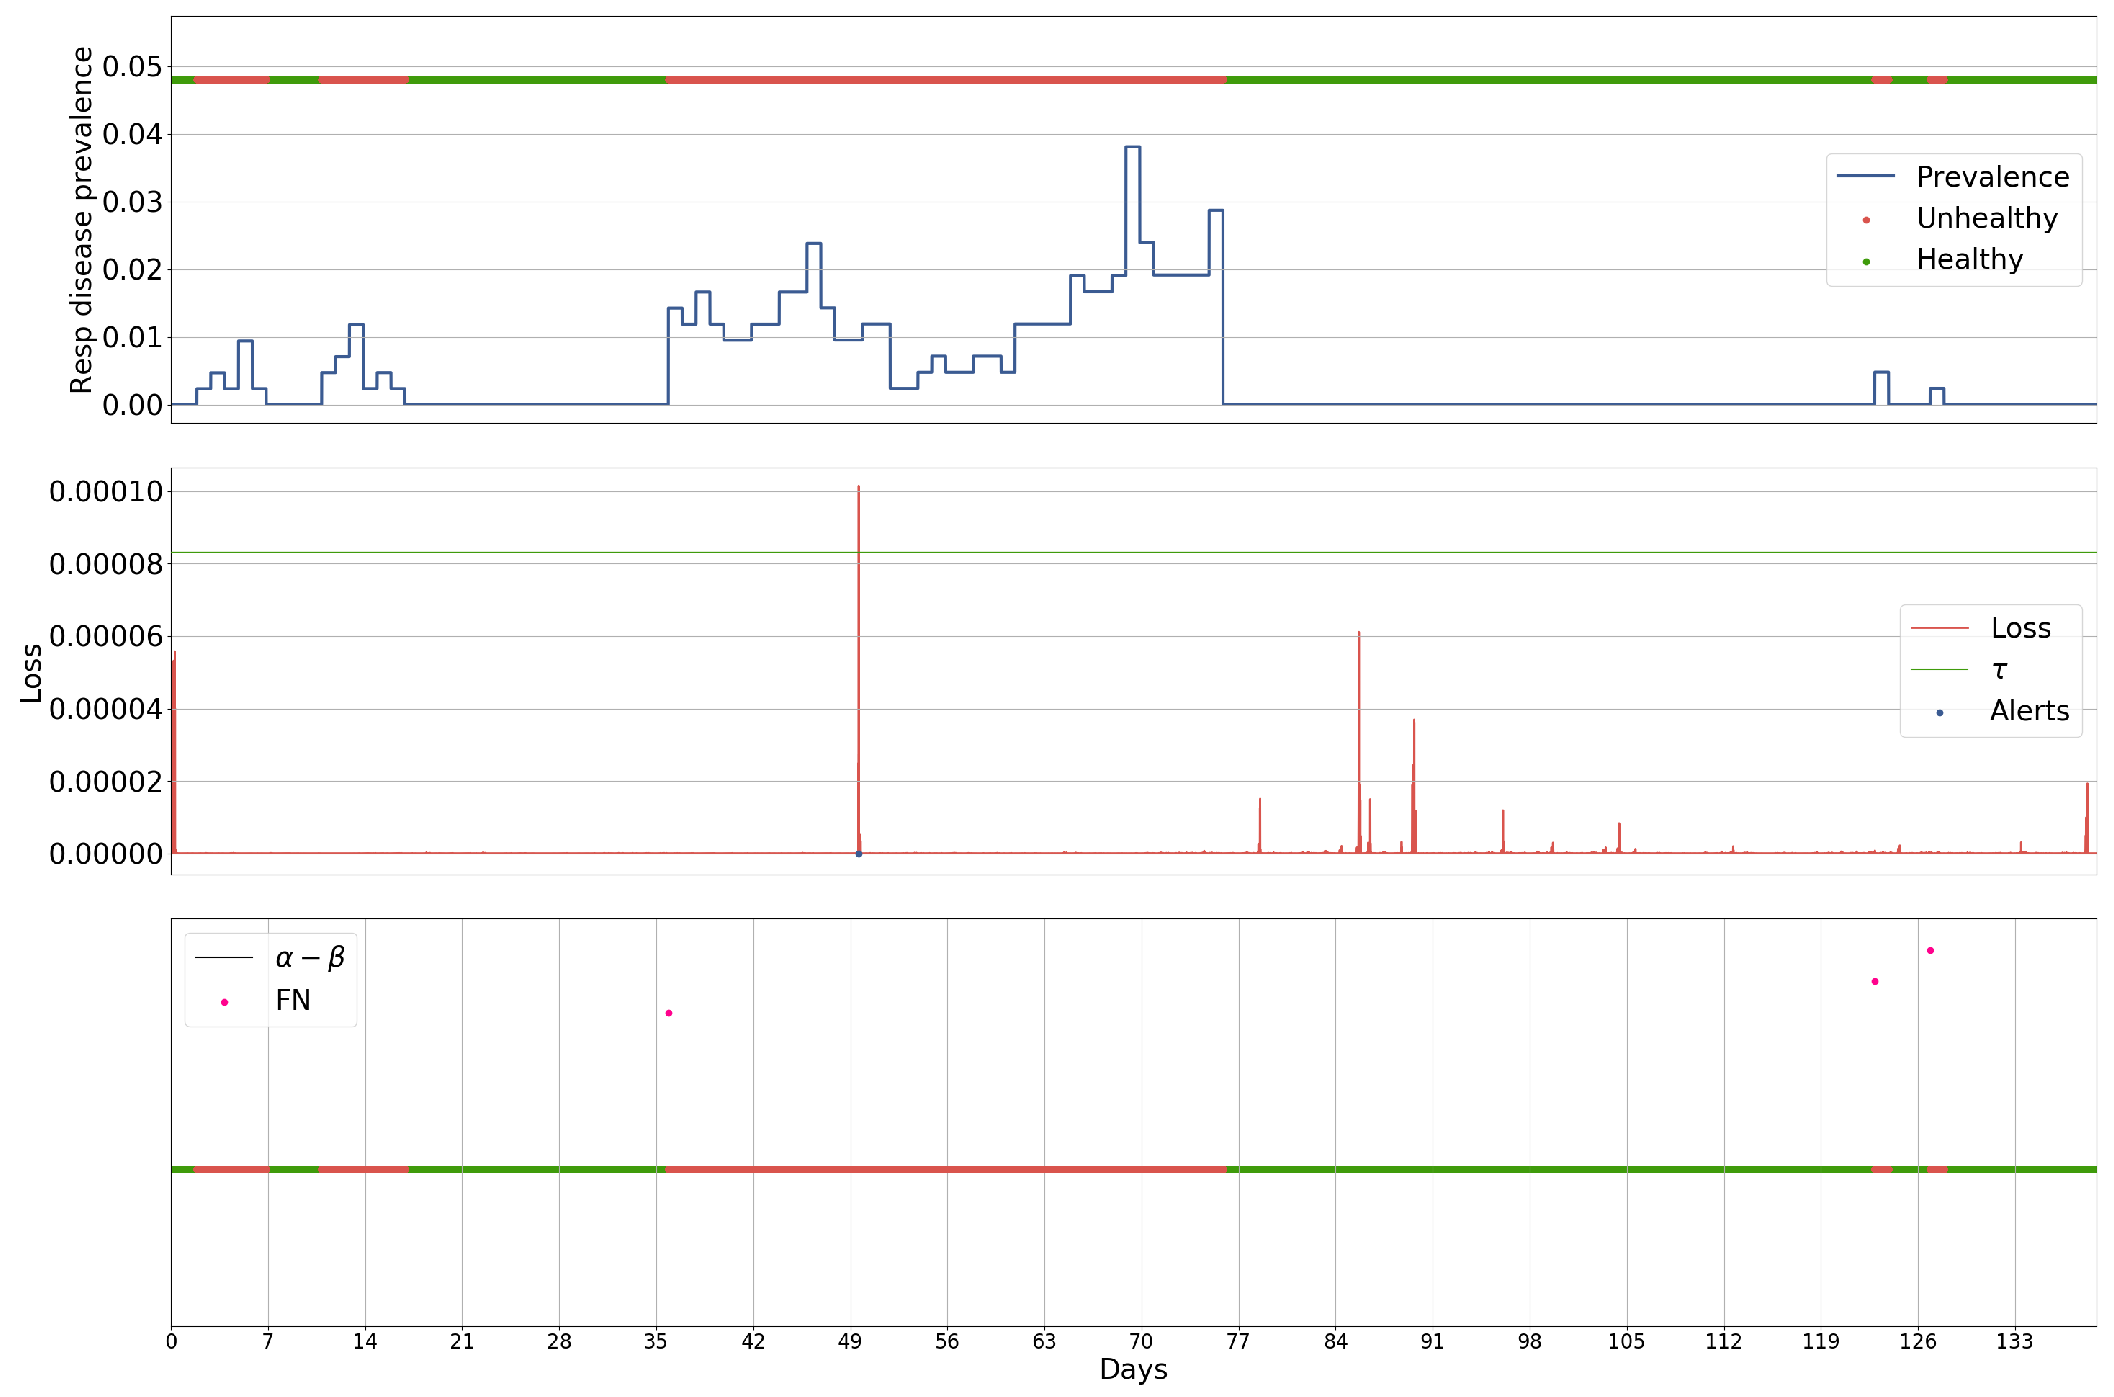Click the tallest prevalence peak near day 70

click(1132, 148)
